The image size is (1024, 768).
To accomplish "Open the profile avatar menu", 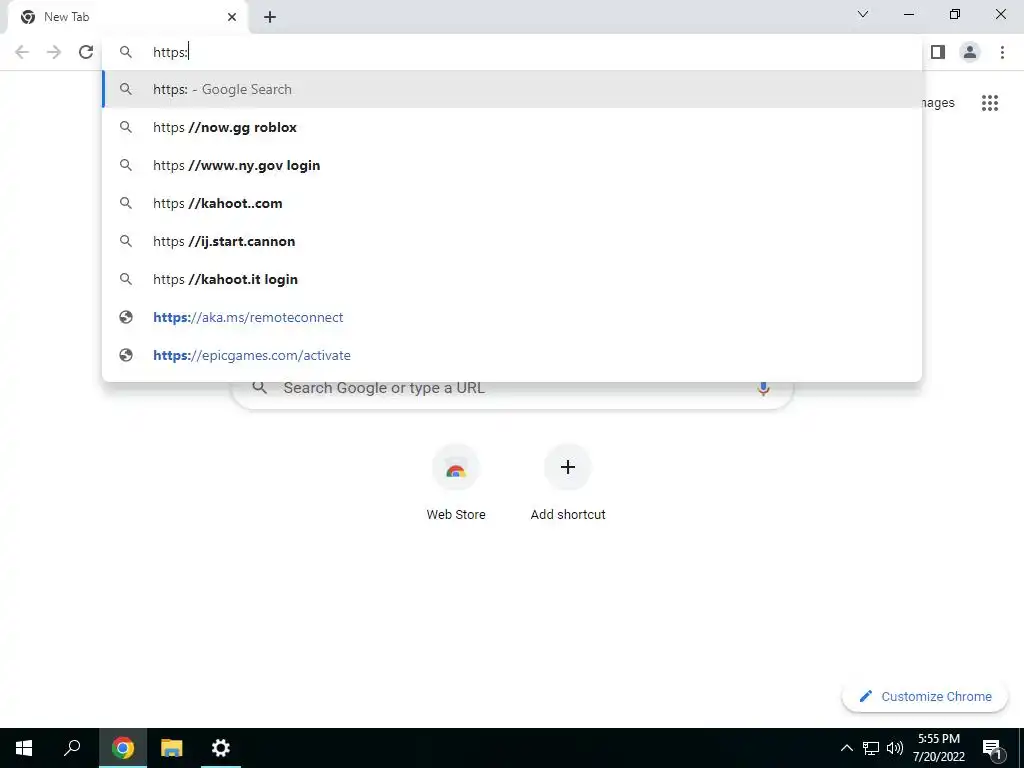I will [x=970, y=52].
